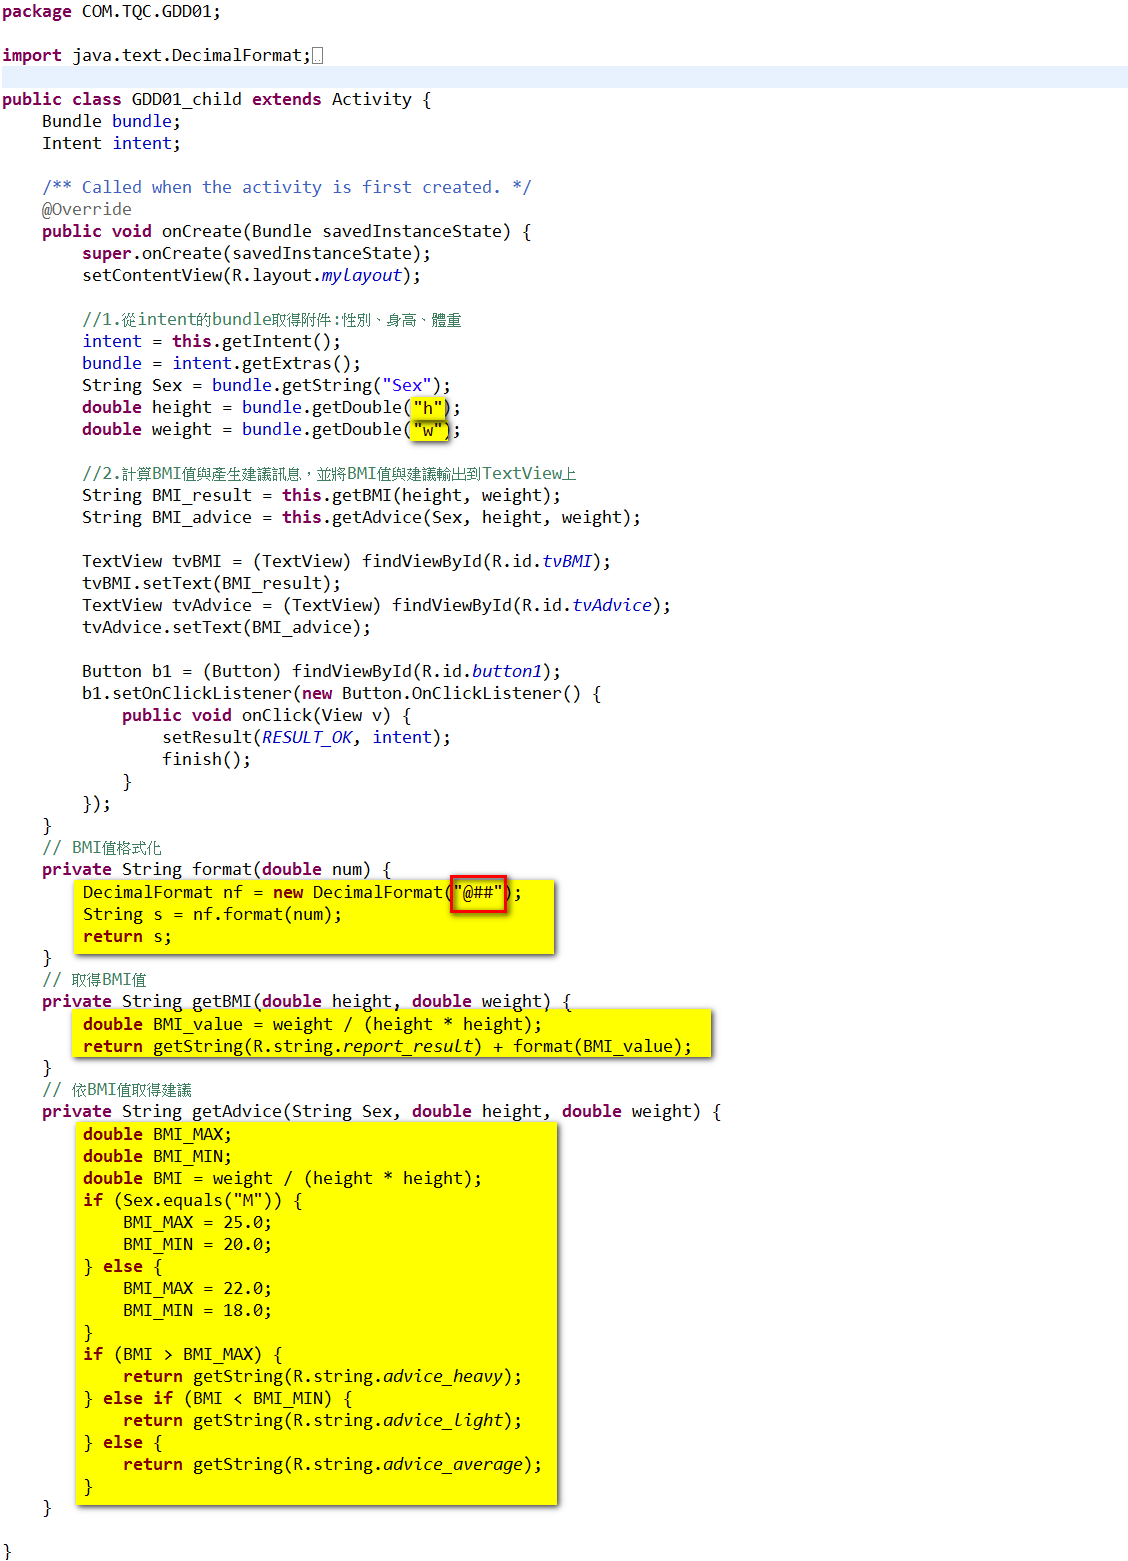The height and width of the screenshot is (1561, 1128).
Task: Click the 'BMI_MIN = 18.0;' assignment
Action: pyautogui.click(x=197, y=1311)
